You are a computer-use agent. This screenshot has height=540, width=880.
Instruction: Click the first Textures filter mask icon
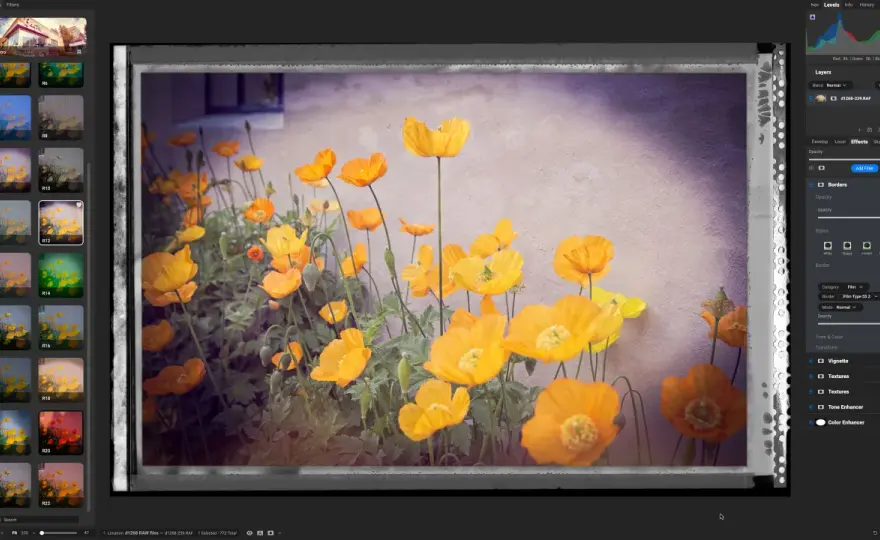pos(821,376)
